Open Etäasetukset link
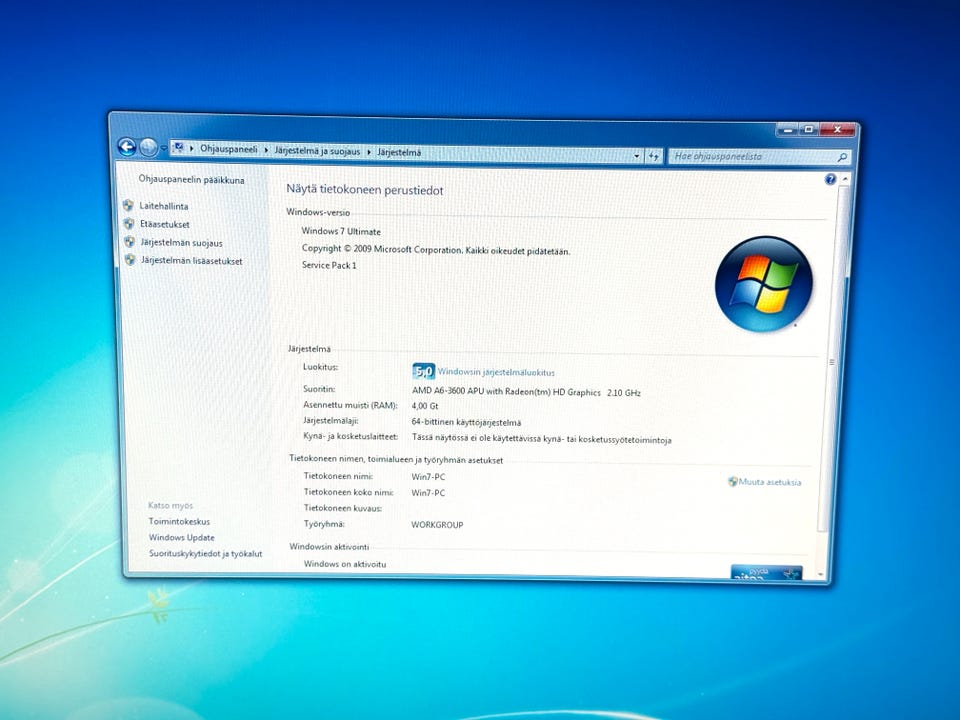This screenshot has width=960, height=720. click(x=165, y=225)
